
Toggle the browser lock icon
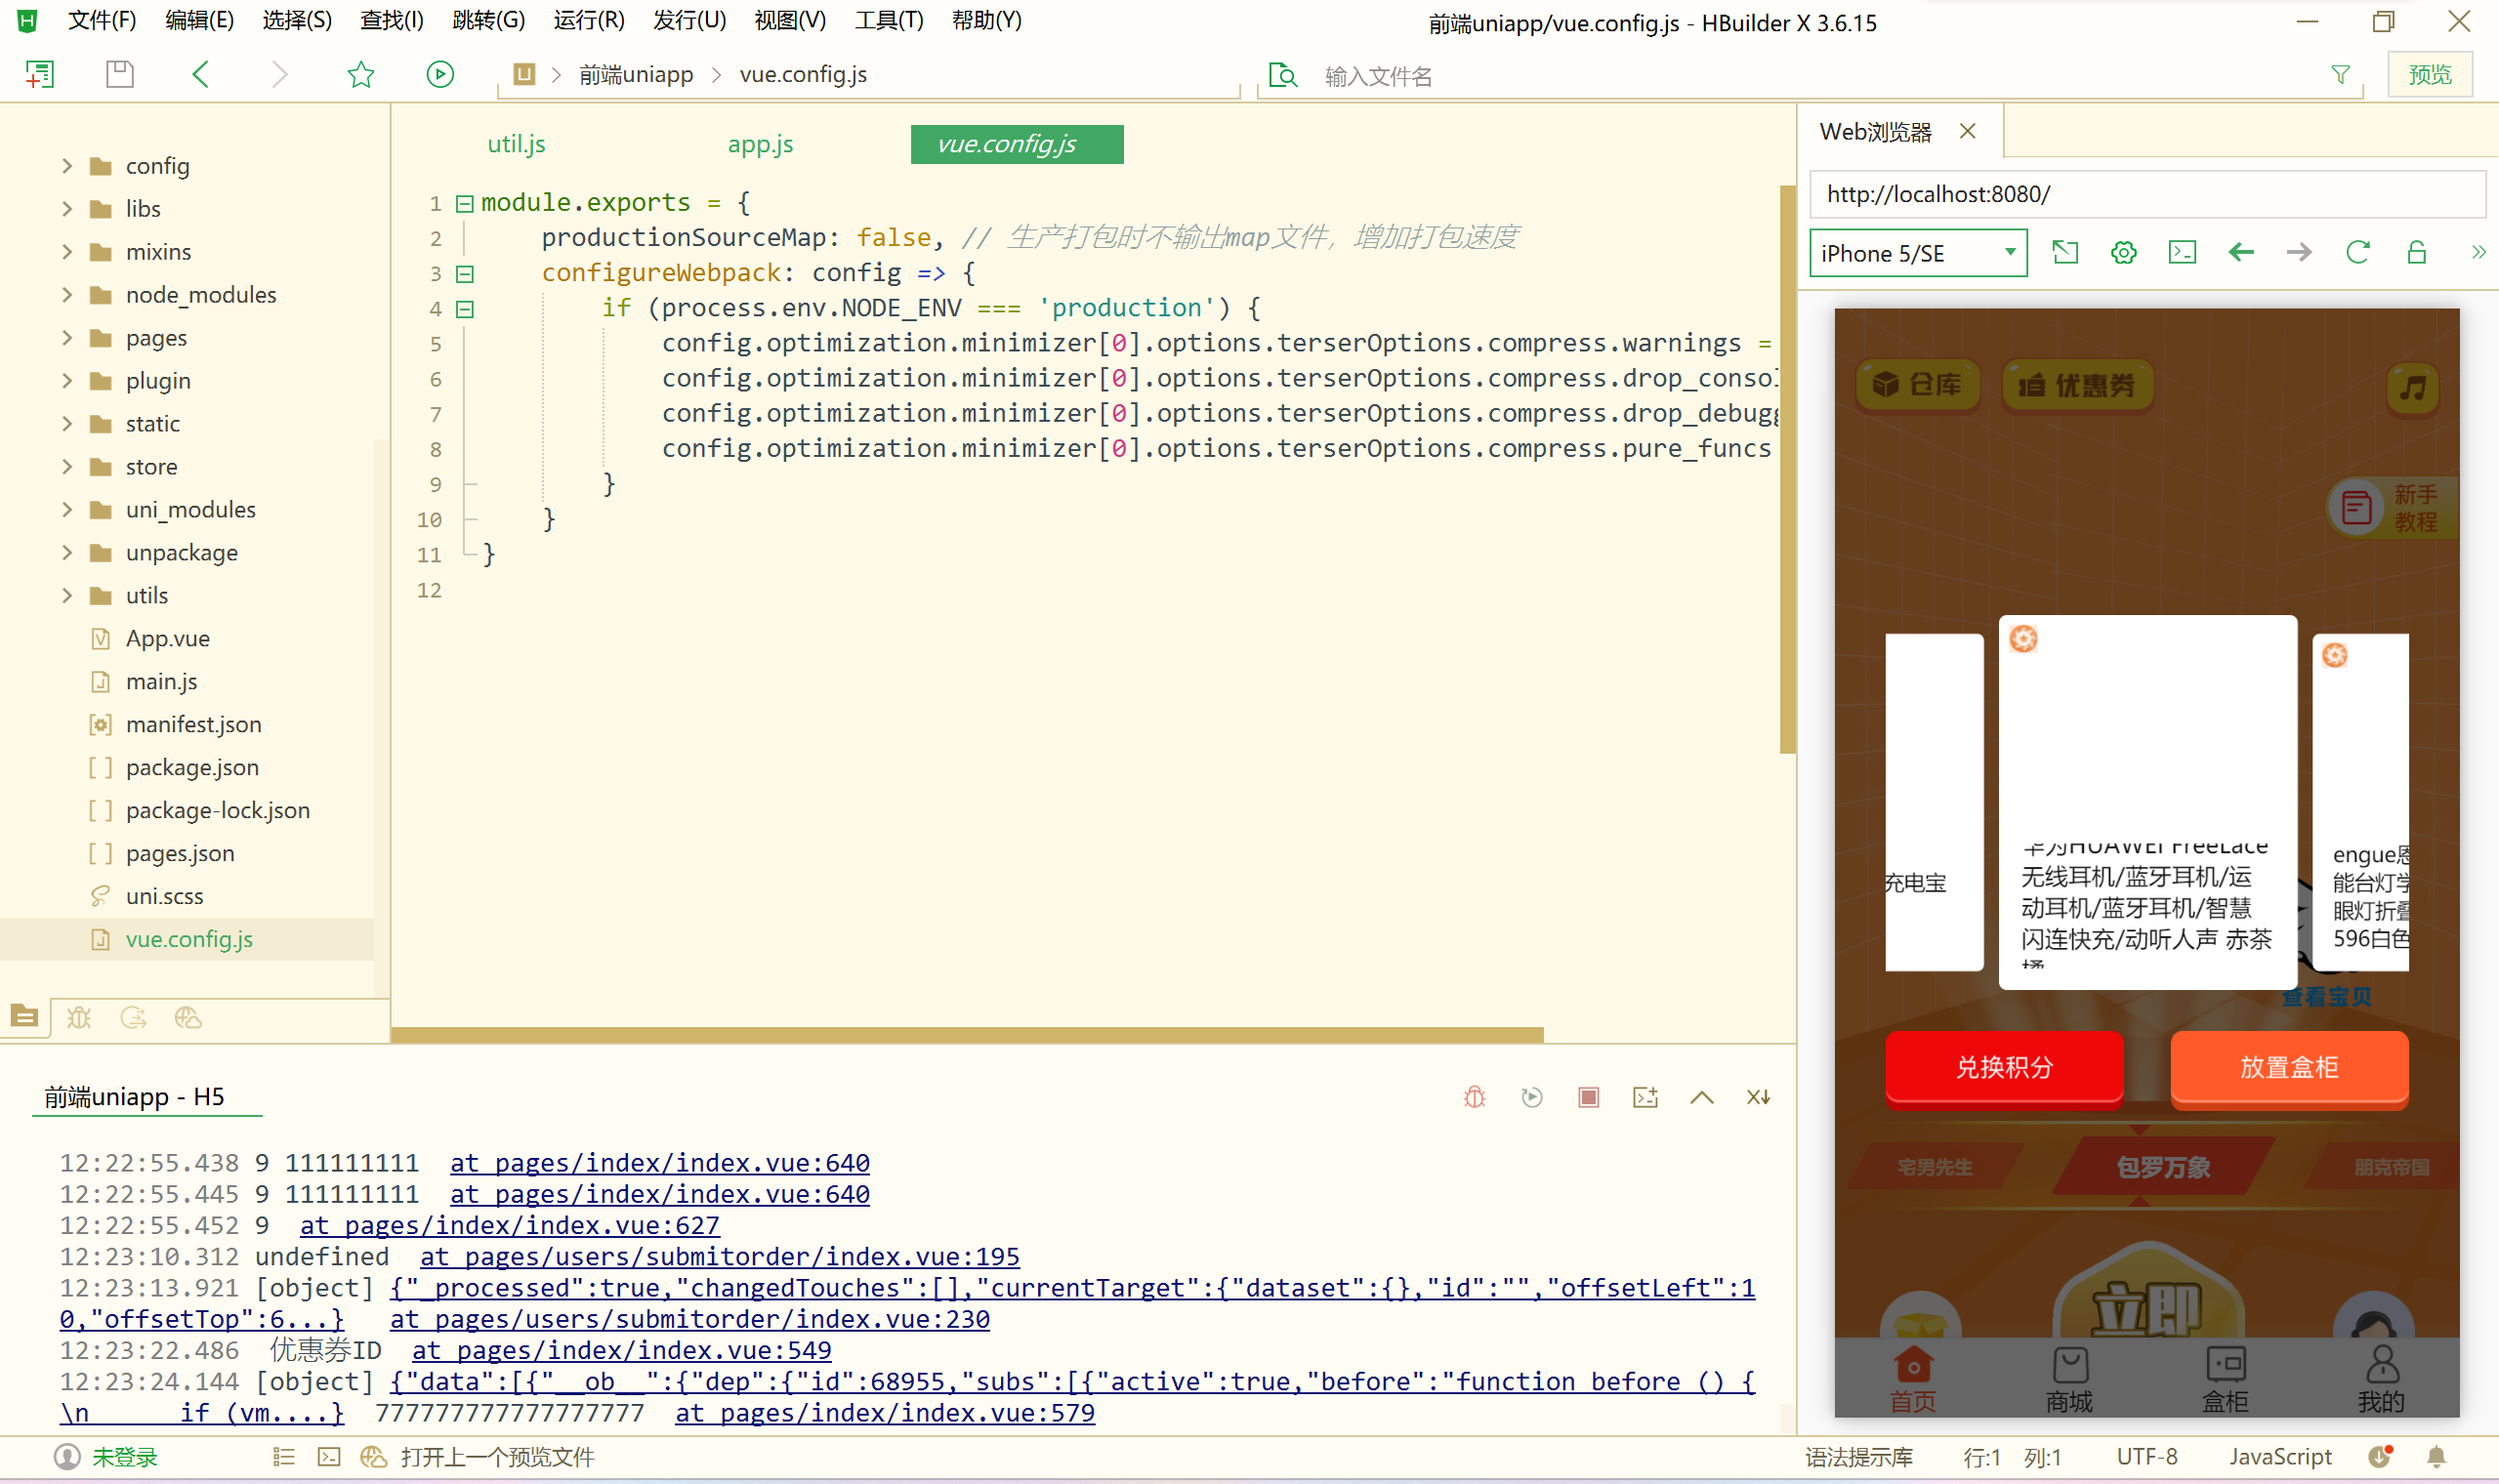click(x=2416, y=253)
